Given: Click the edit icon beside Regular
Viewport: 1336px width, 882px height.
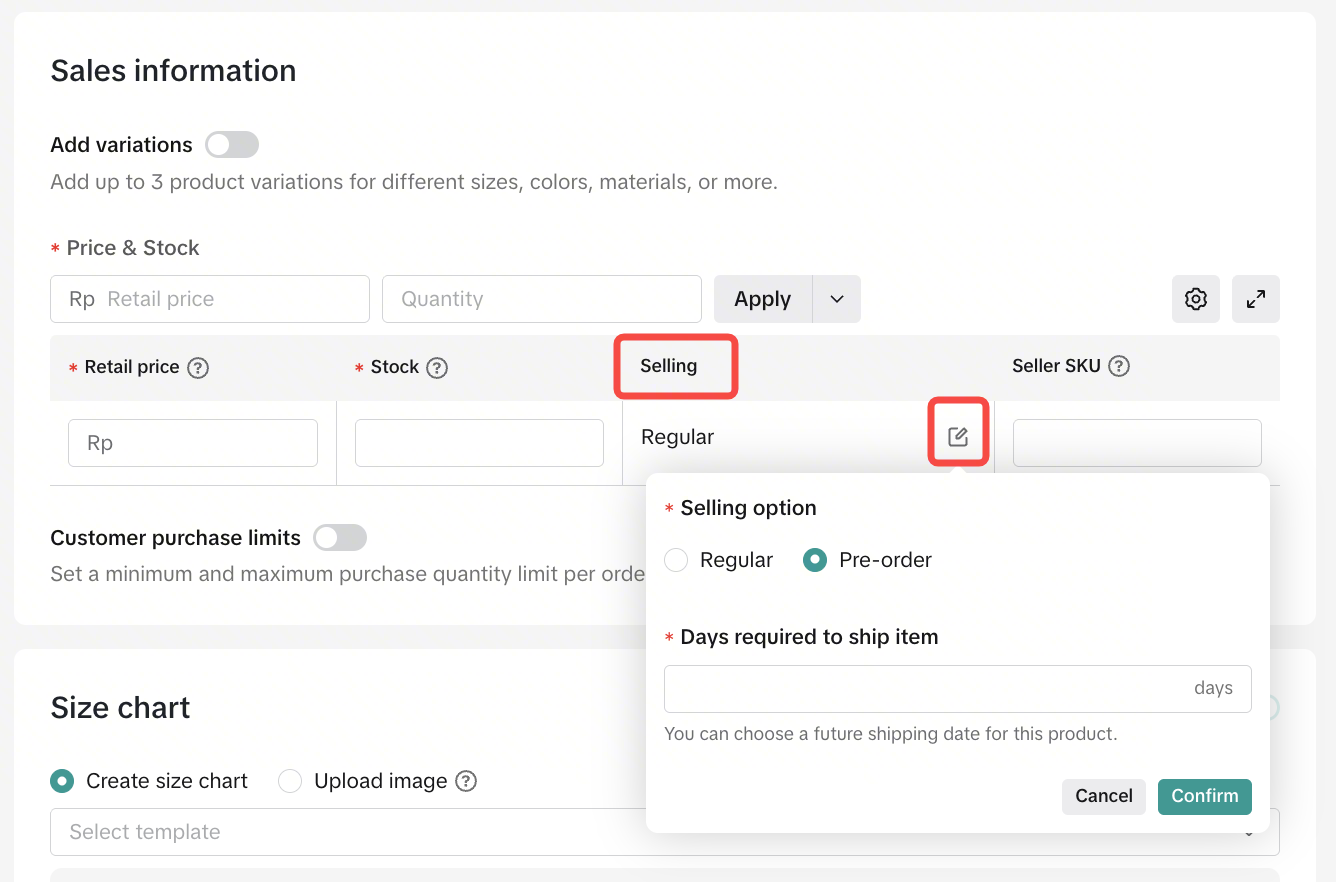Looking at the screenshot, I should (x=958, y=437).
